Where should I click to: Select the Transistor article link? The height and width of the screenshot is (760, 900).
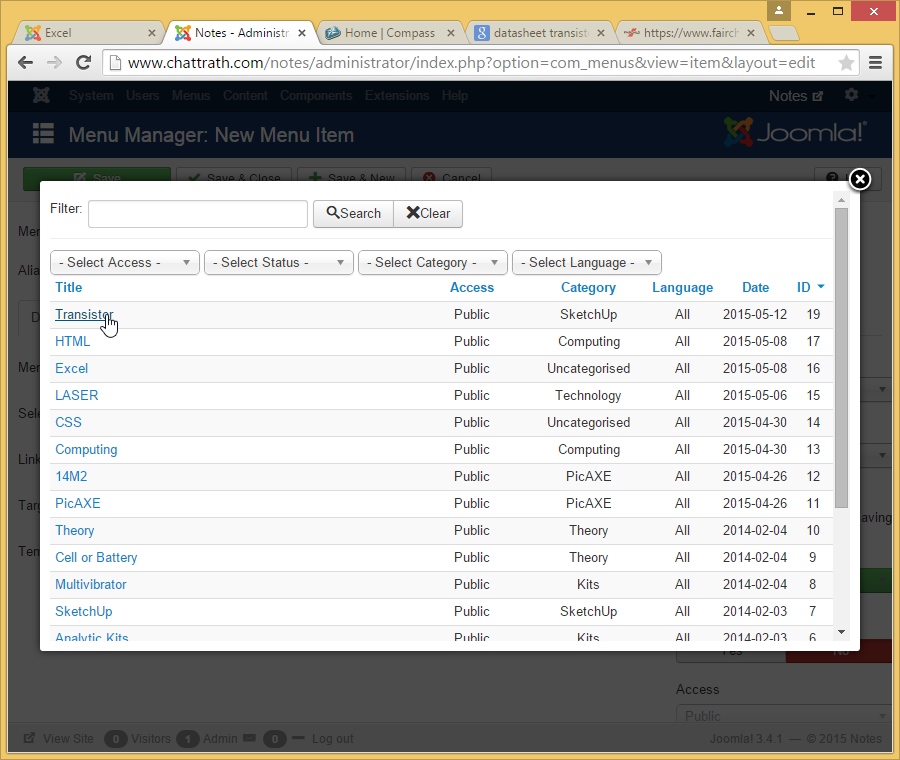[83, 314]
